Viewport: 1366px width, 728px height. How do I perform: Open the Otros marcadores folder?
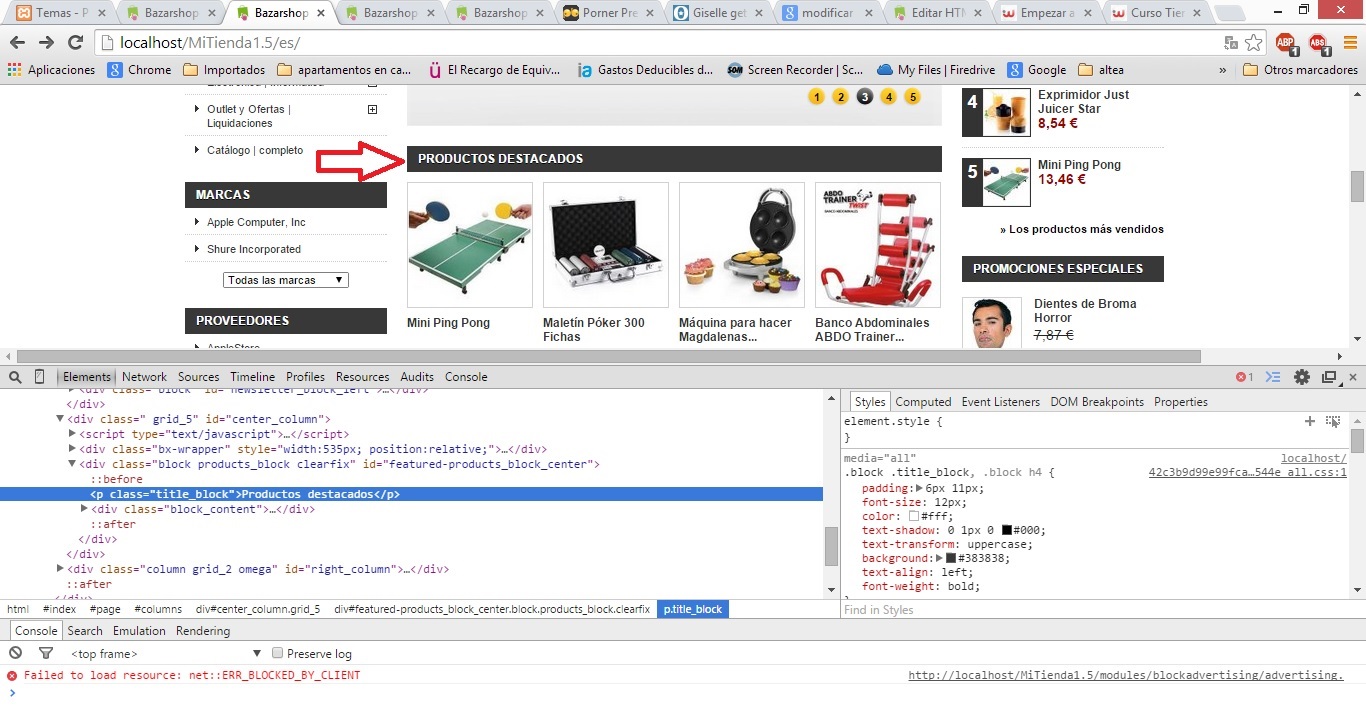click(1300, 70)
